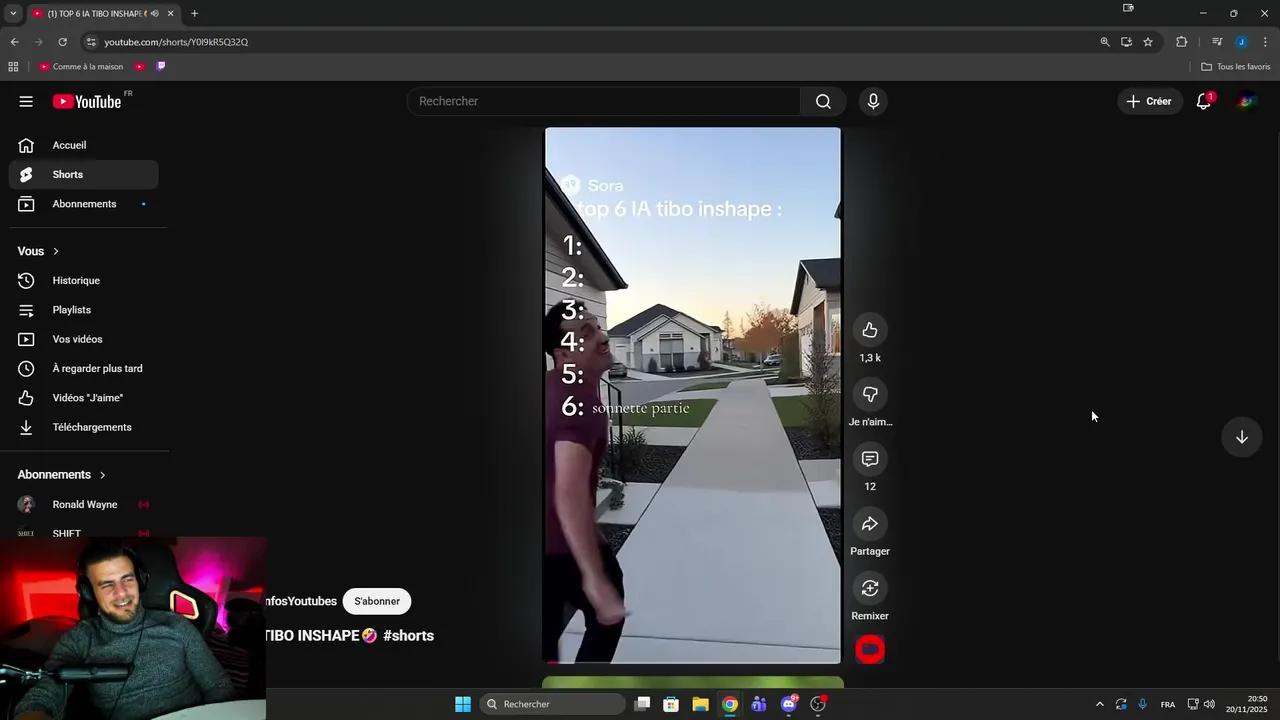
Task: Click the Chrome address bar URL
Action: (x=176, y=42)
